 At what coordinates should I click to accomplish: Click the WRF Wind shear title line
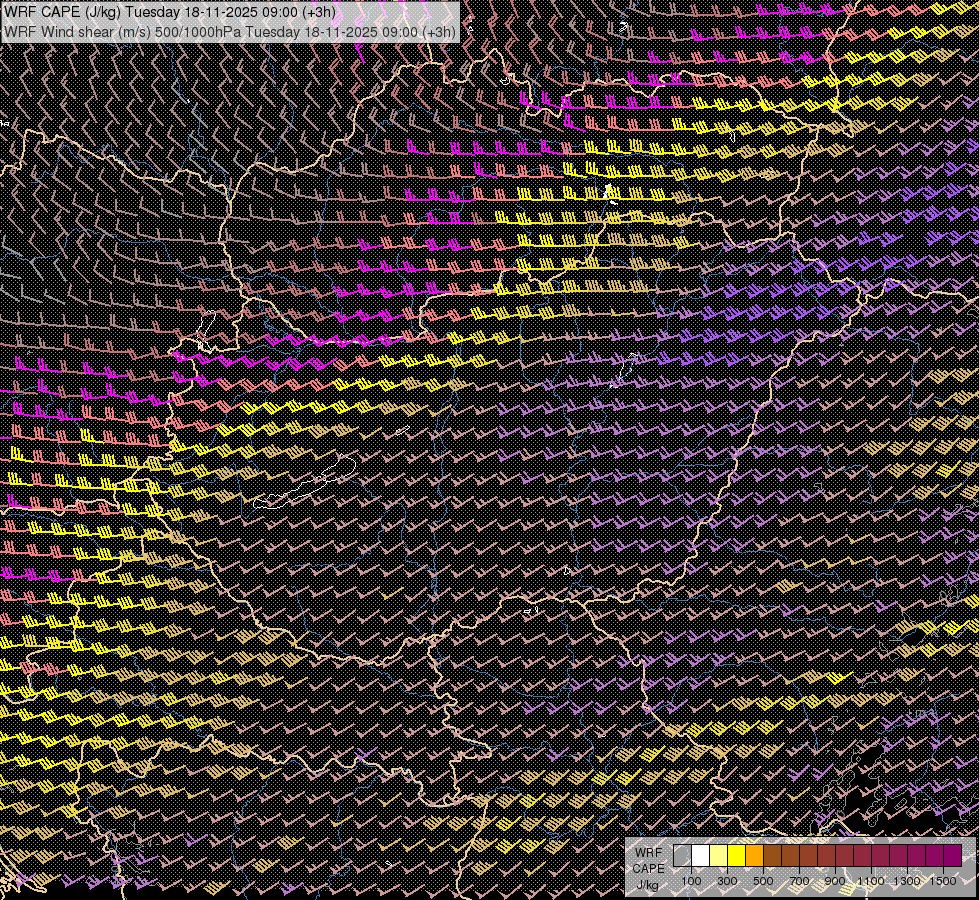(230, 31)
